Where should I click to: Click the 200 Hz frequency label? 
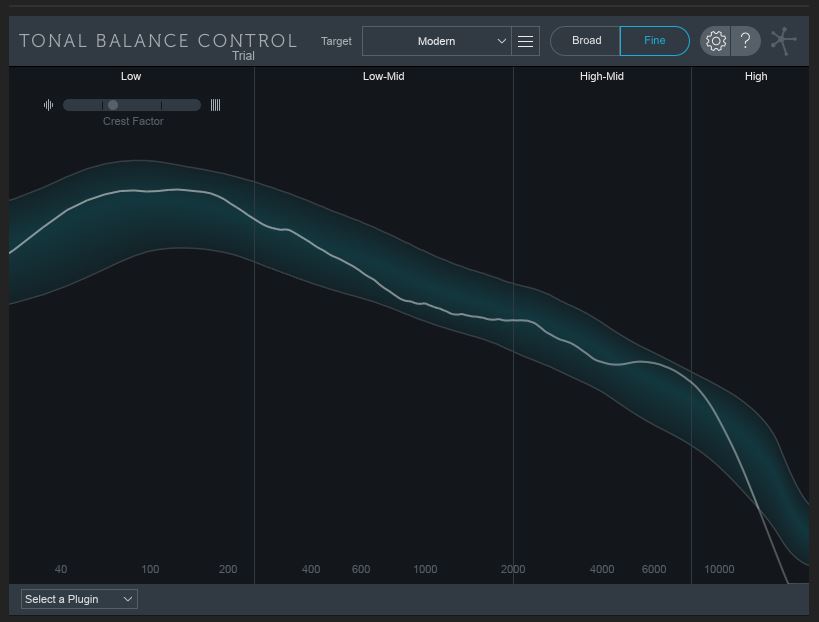click(x=228, y=569)
